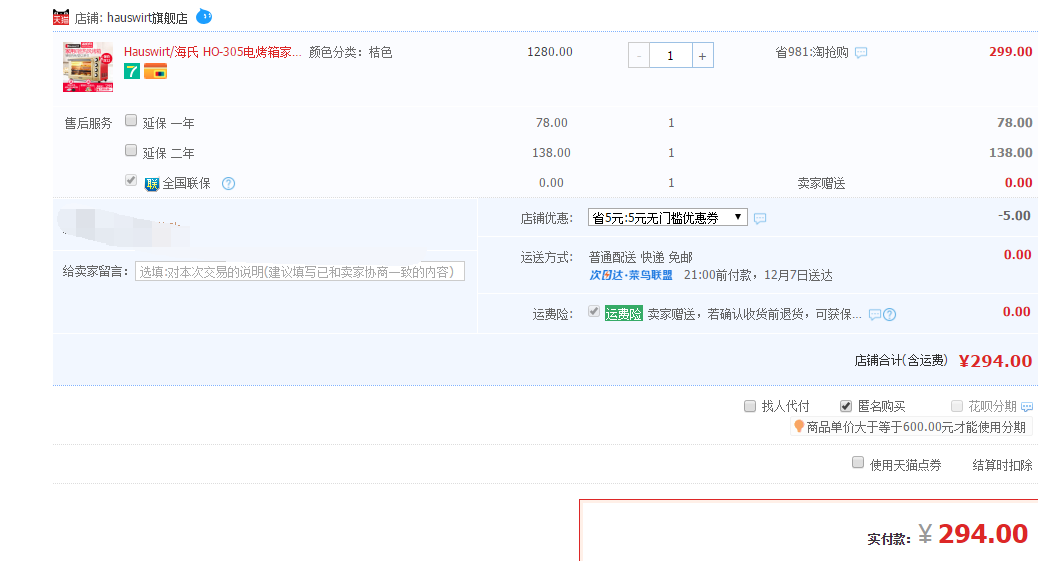
Task: Open comment icon next to 省981:淘抢购
Action: pos(861,52)
